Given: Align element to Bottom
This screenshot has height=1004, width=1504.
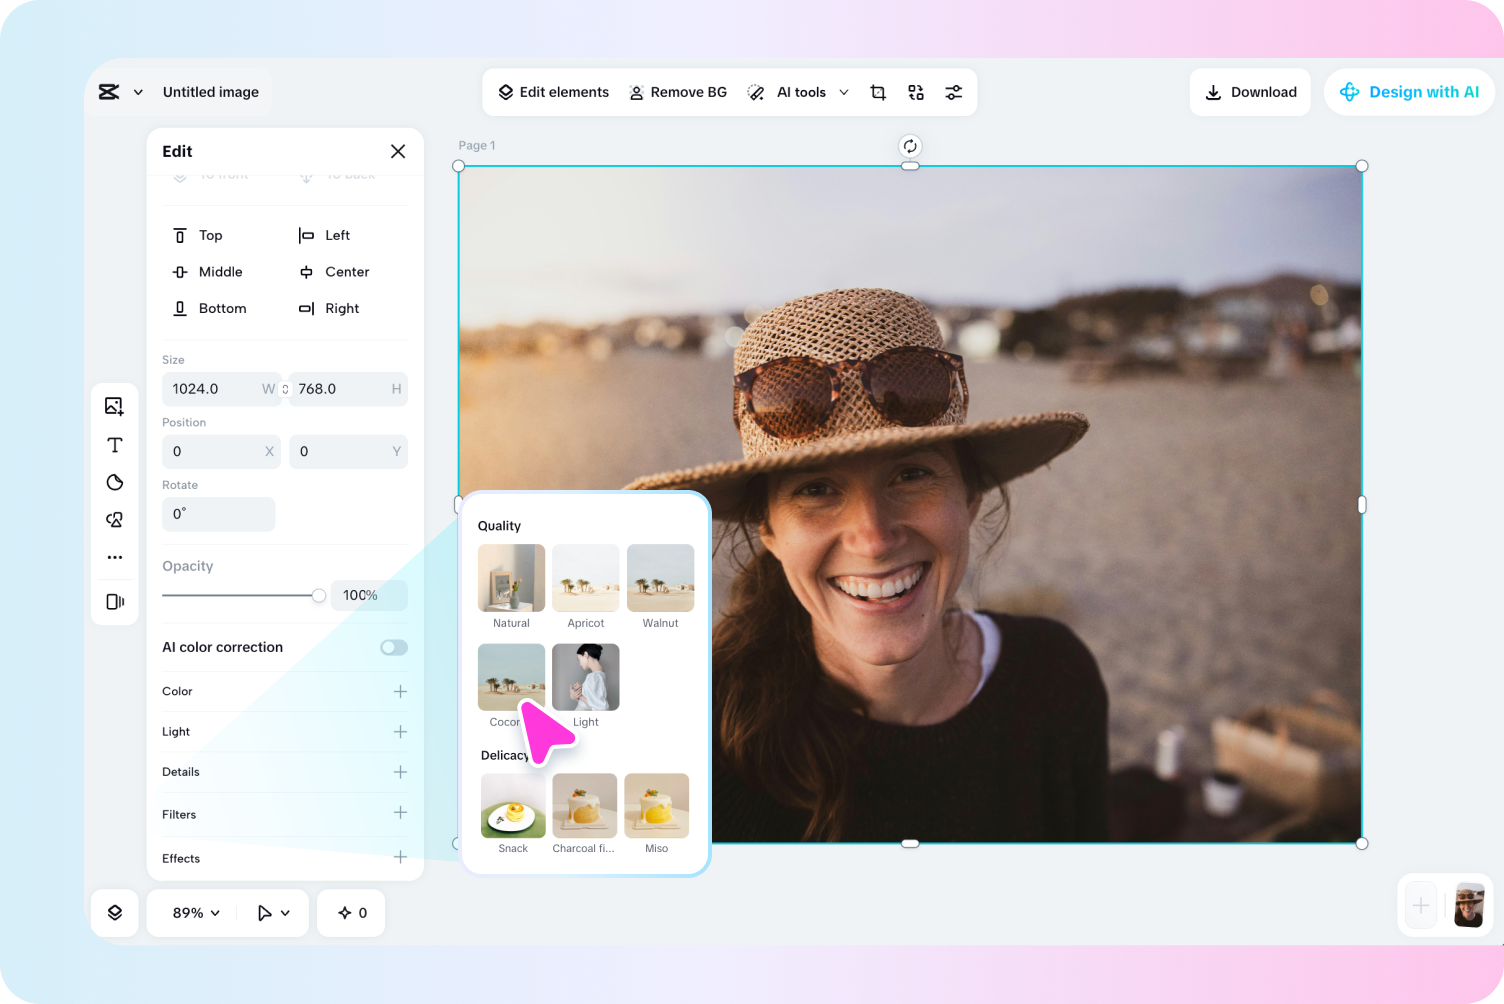Looking at the screenshot, I should coord(210,308).
